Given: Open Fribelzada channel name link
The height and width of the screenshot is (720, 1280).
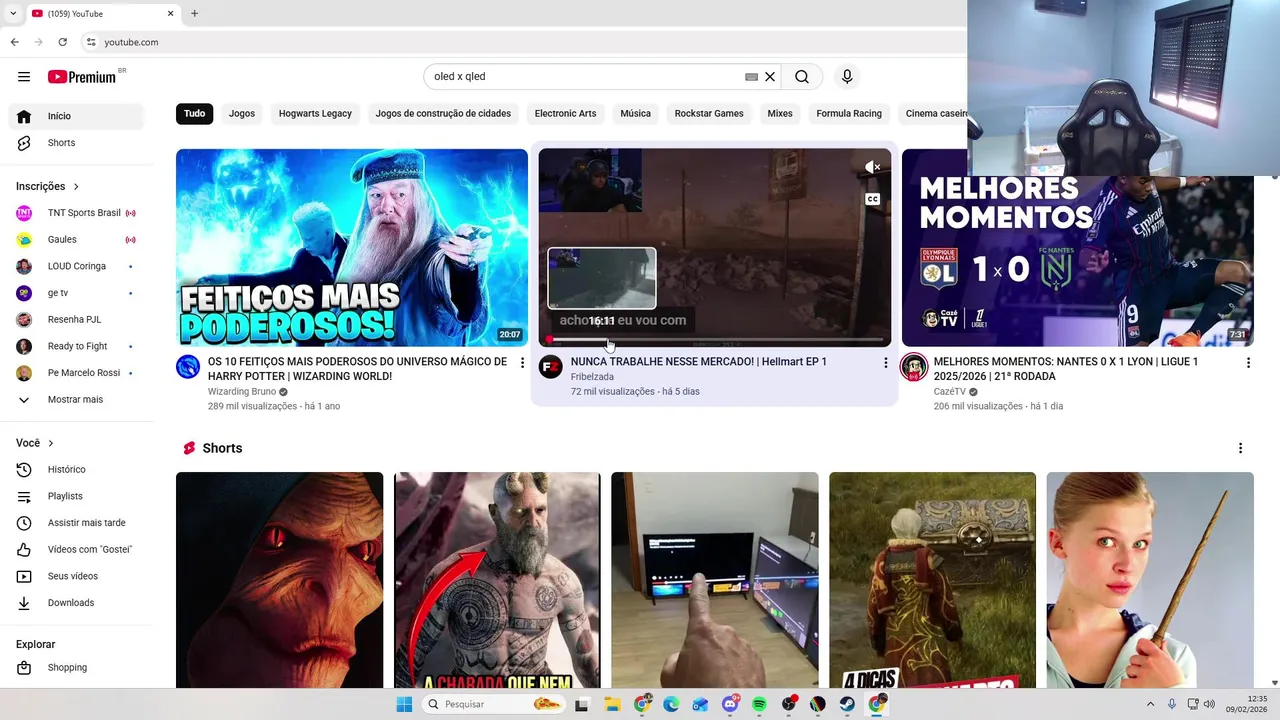Looking at the screenshot, I should [592, 377].
